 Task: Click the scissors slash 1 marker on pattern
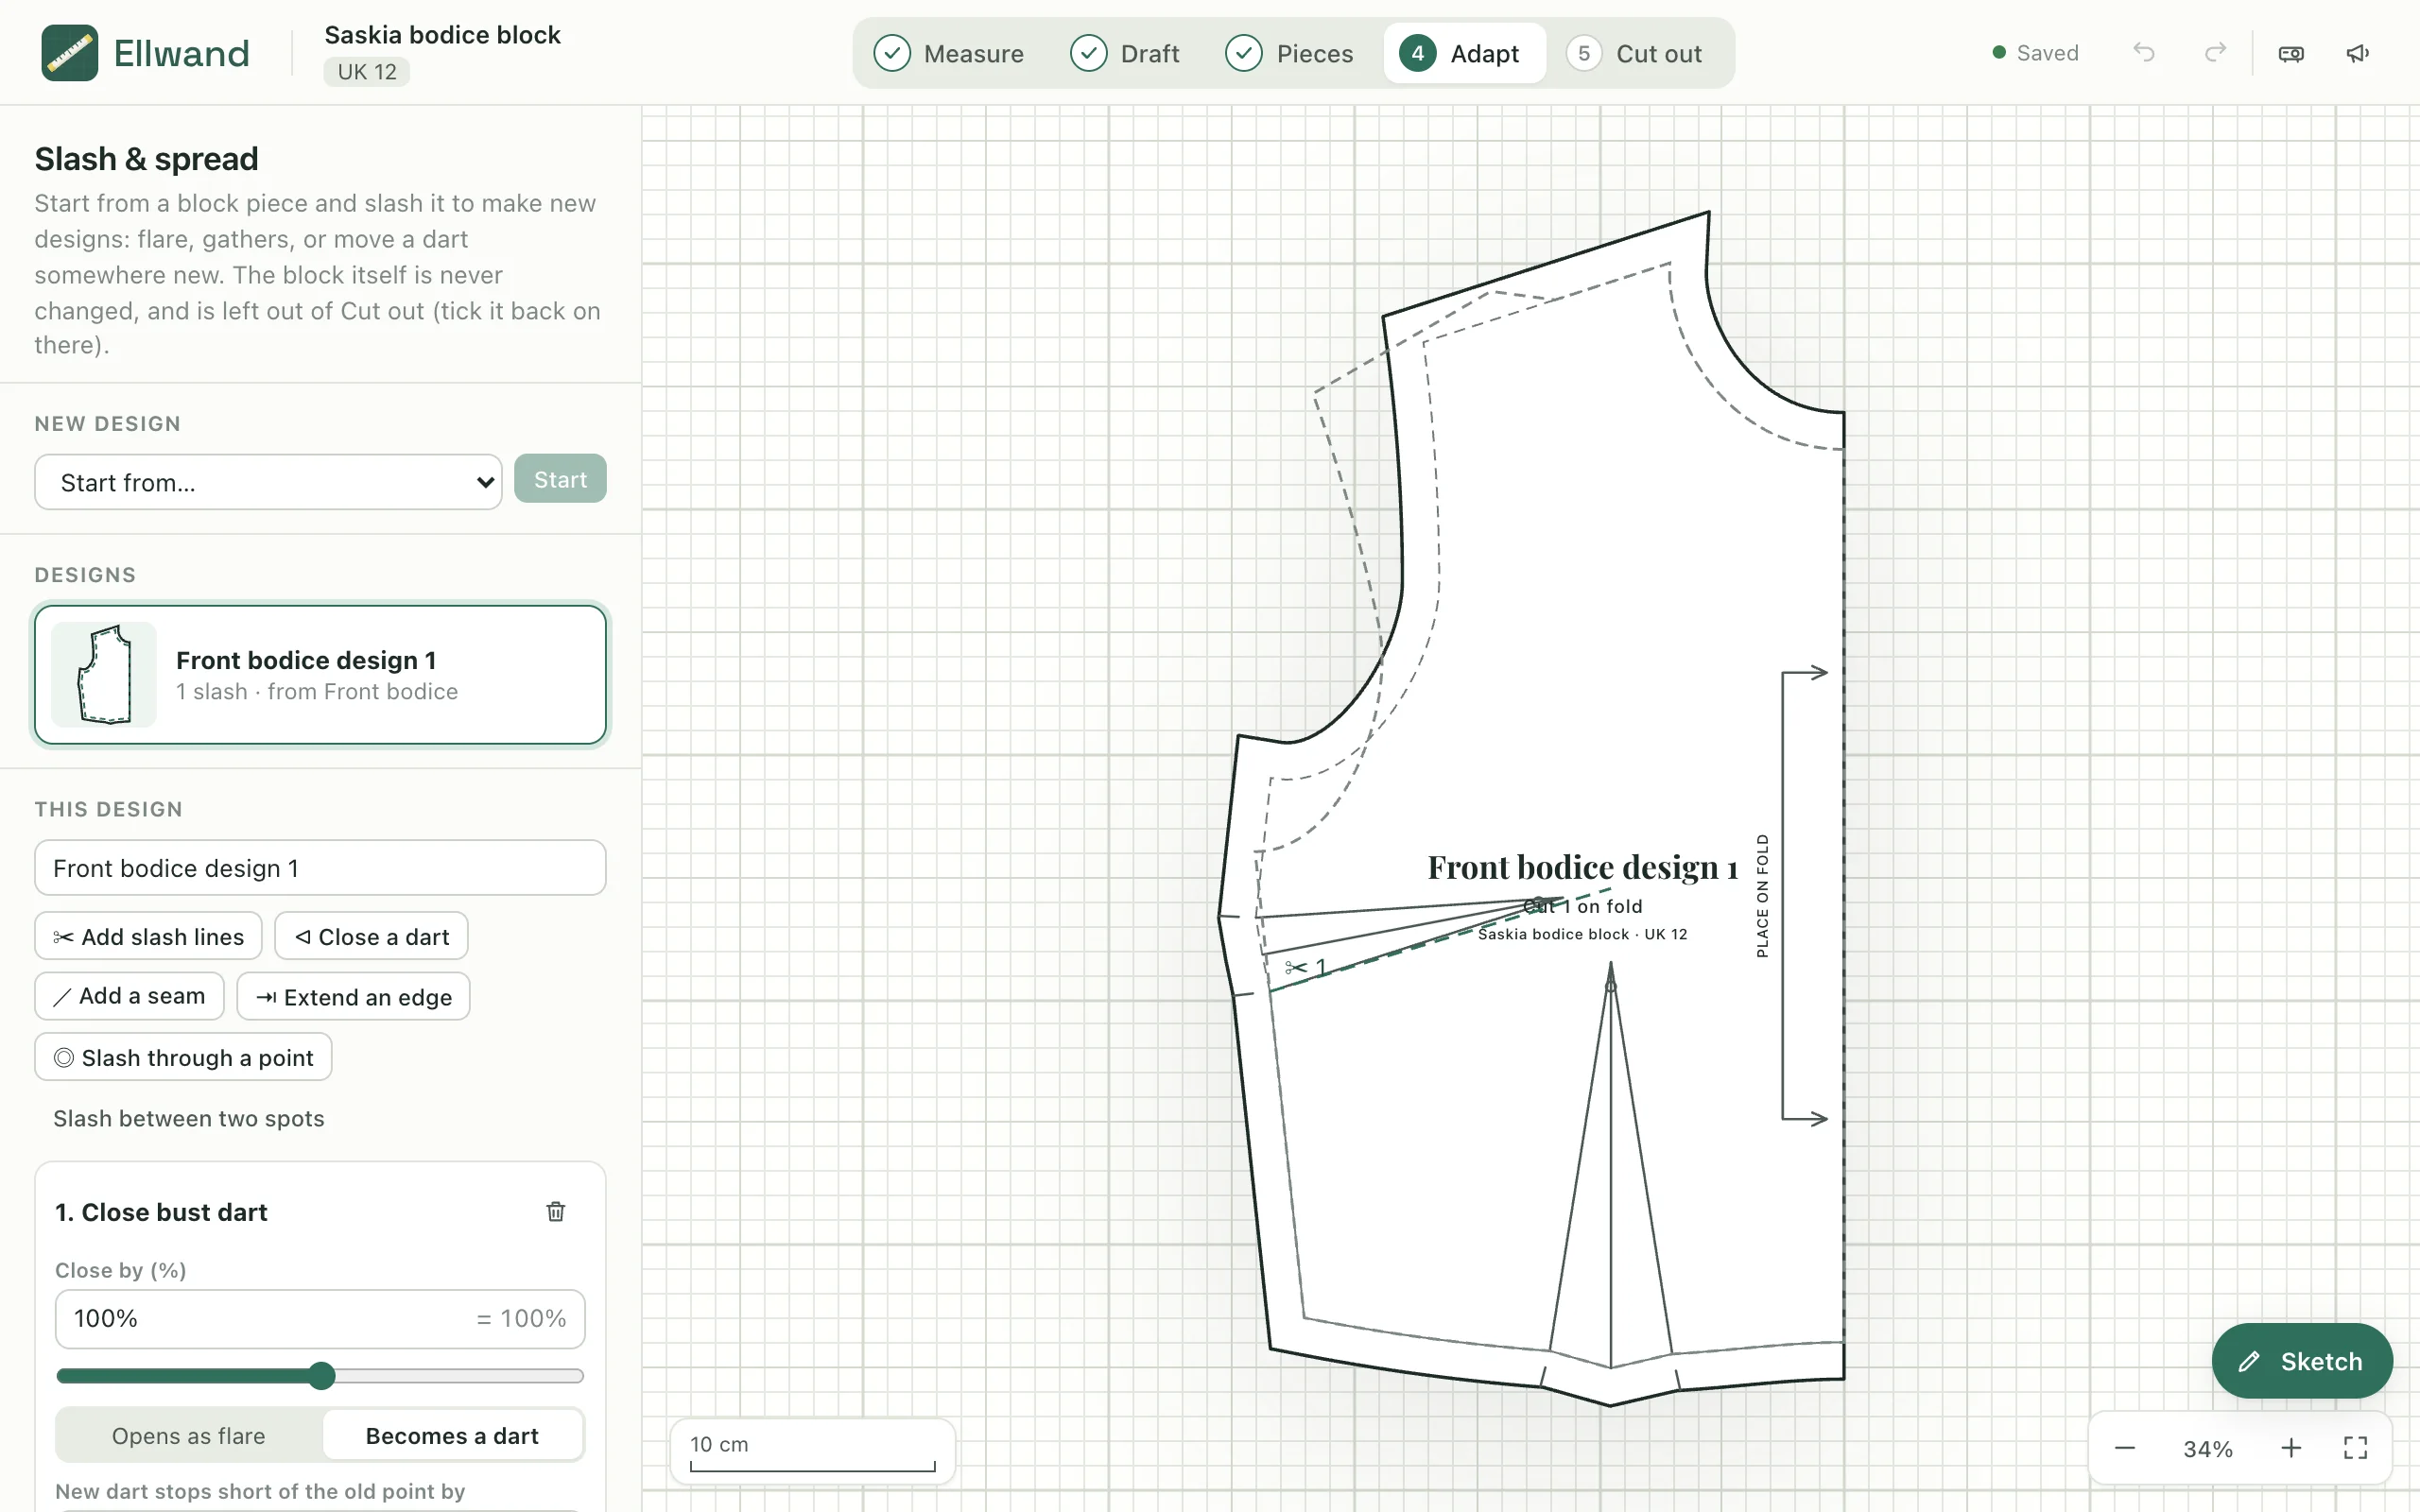1306,967
